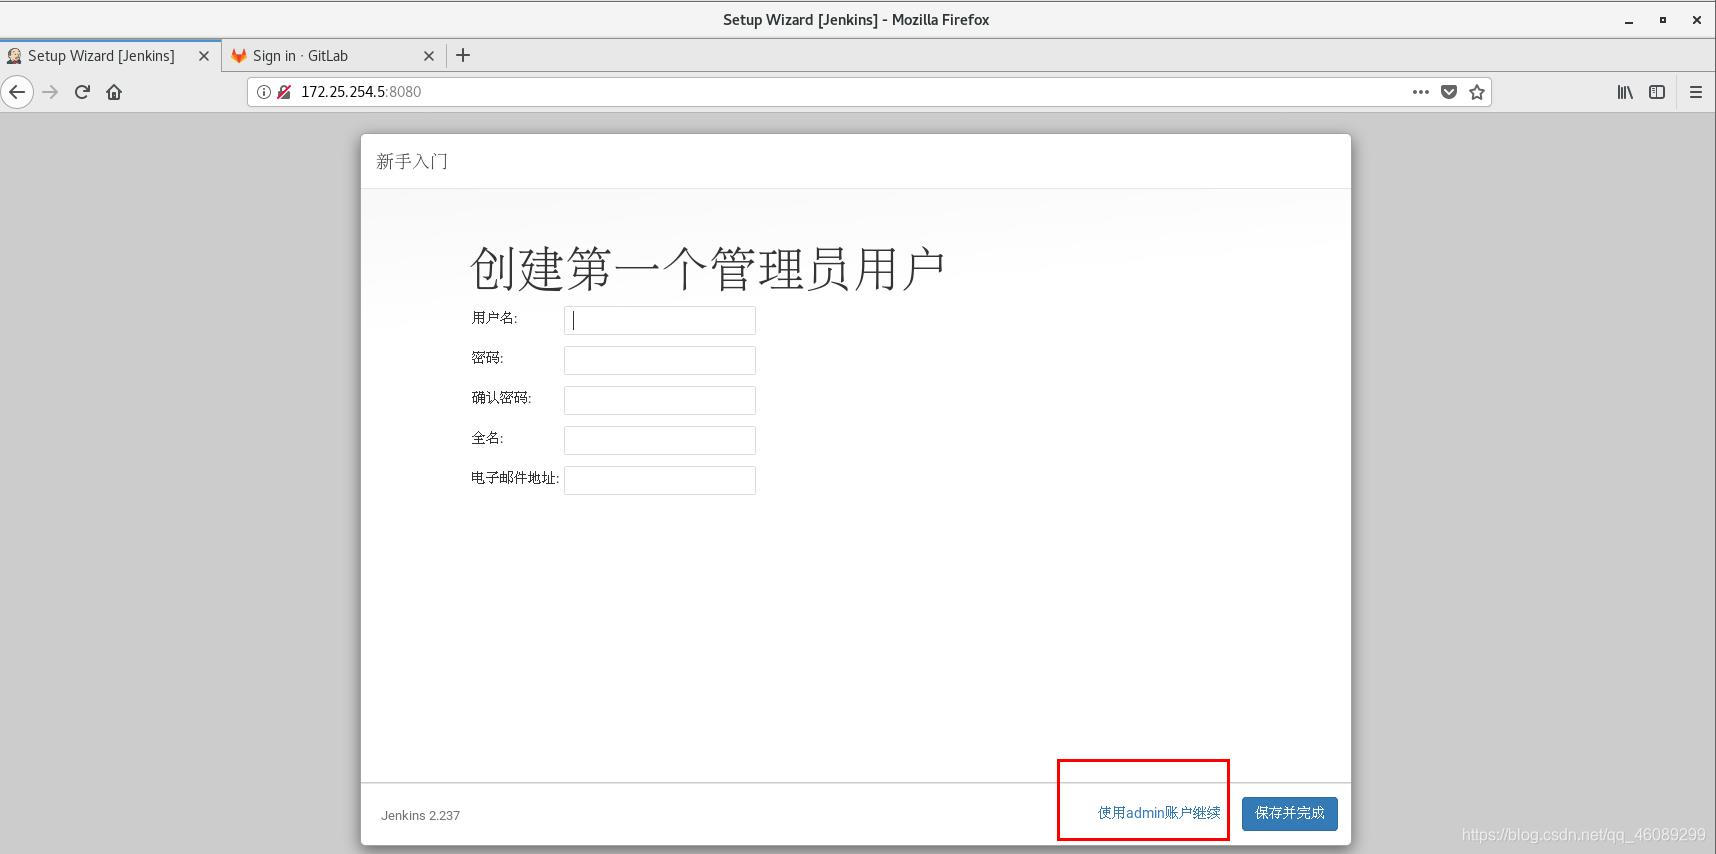The width and height of the screenshot is (1716, 854).
Task: Focus the 用户名 username field
Action: point(660,320)
